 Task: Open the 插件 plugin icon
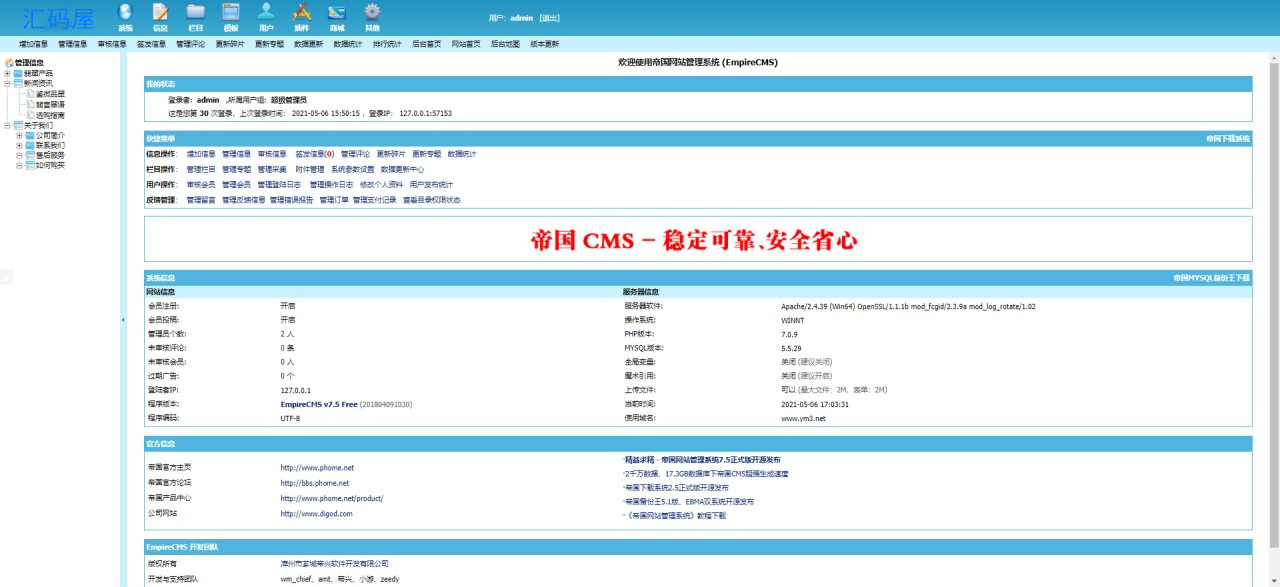click(x=301, y=12)
